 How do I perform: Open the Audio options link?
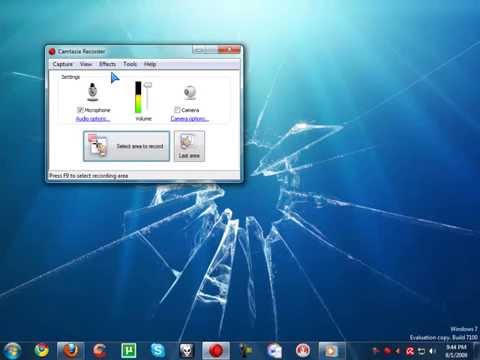click(93, 119)
